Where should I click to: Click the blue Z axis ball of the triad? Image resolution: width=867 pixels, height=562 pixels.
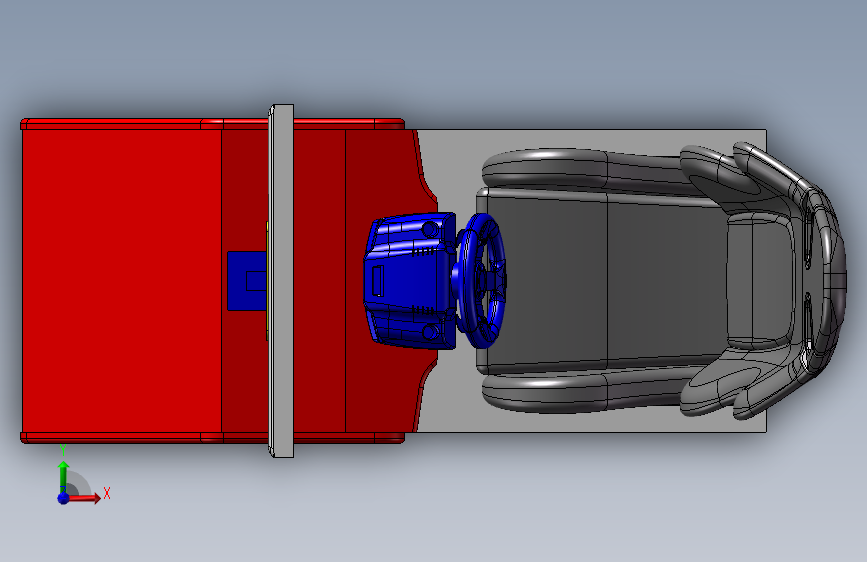click(64, 498)
